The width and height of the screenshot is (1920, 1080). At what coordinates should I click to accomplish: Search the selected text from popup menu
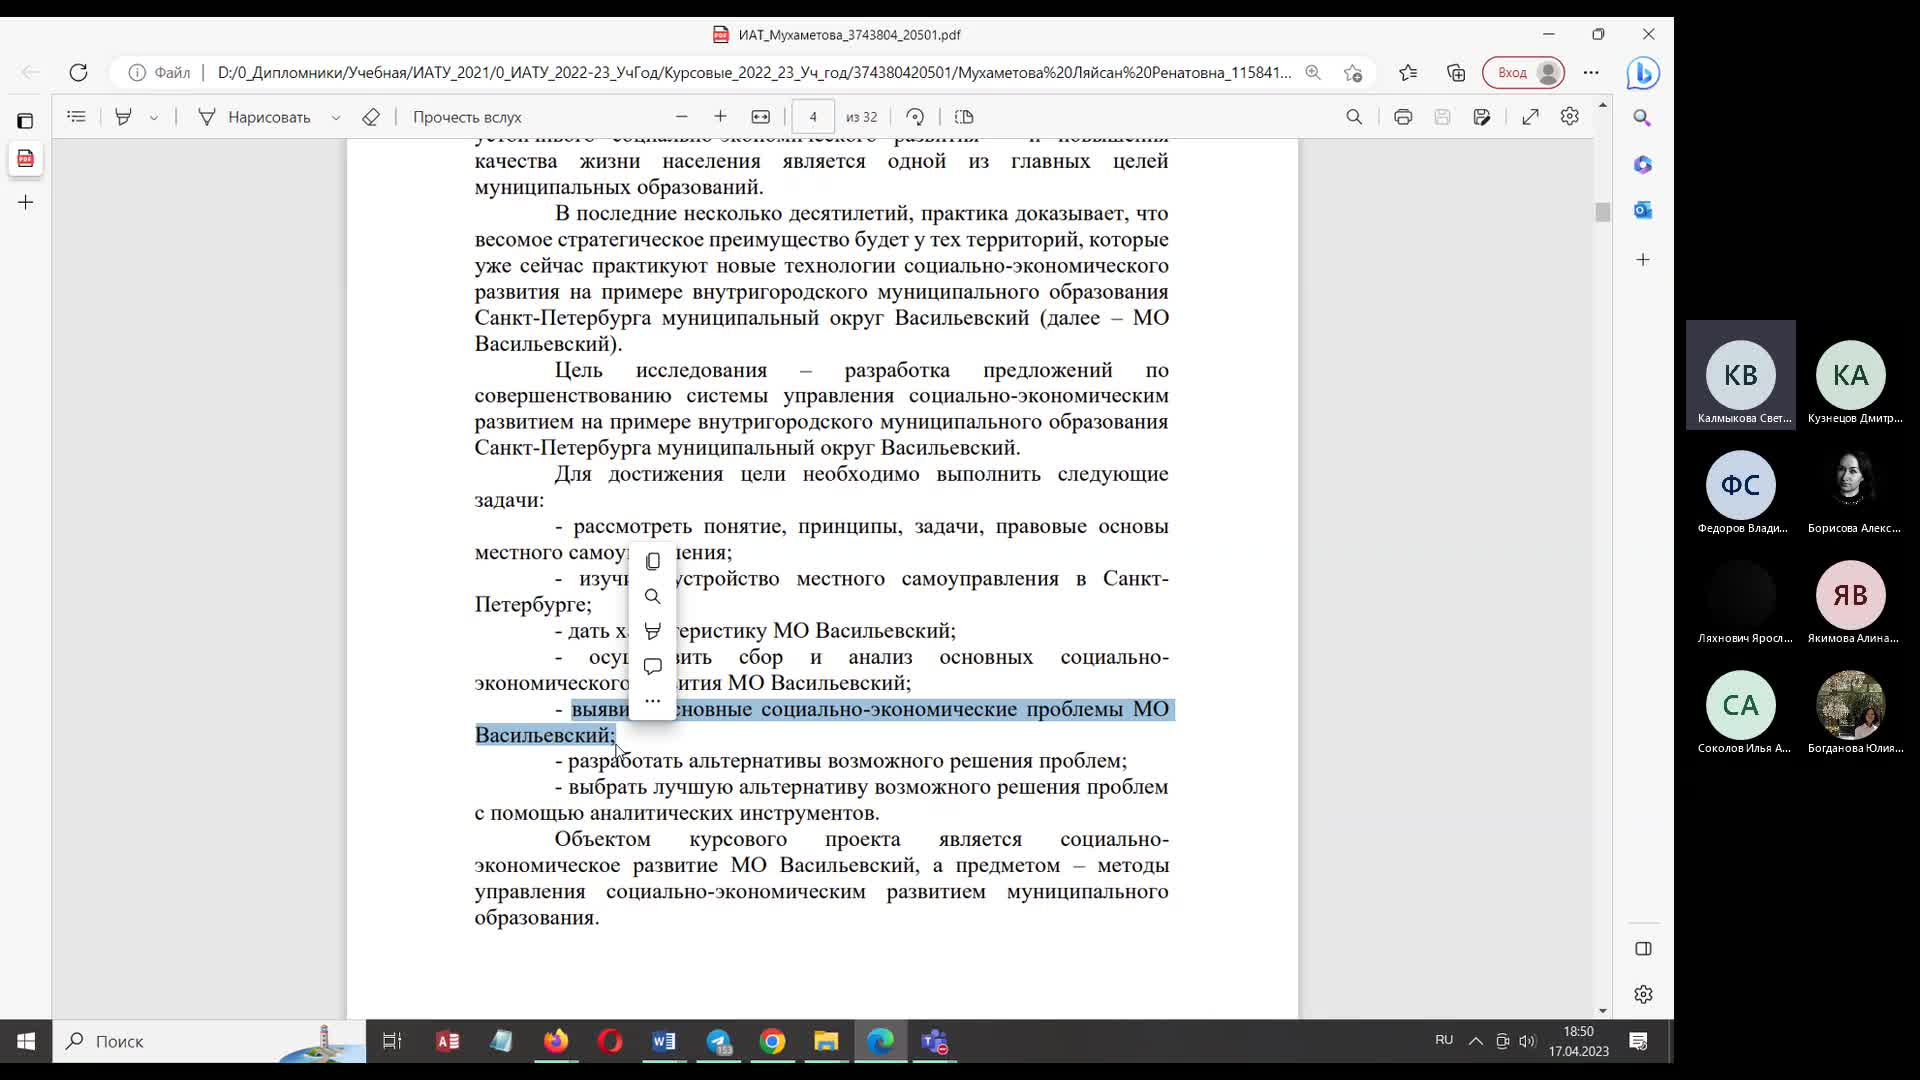(x=653, y=596)
